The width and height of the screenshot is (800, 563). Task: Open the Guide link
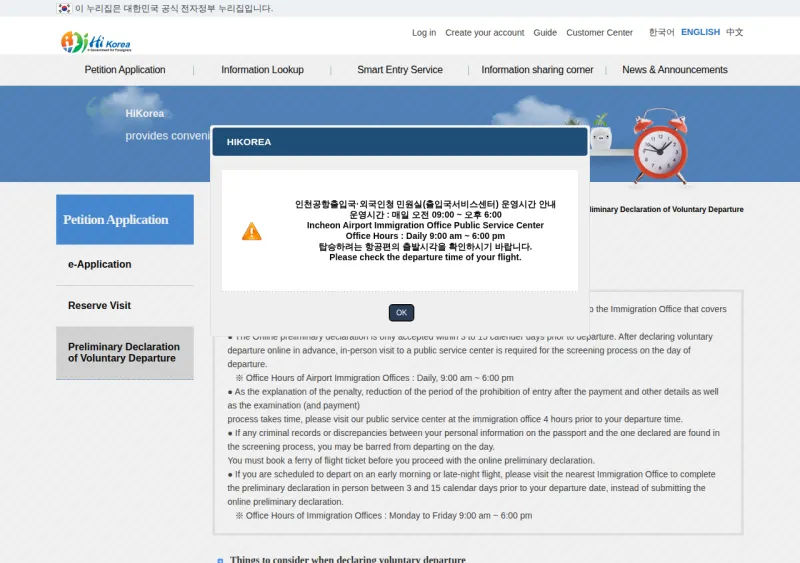pyautogui.click(x=545, y=33)
